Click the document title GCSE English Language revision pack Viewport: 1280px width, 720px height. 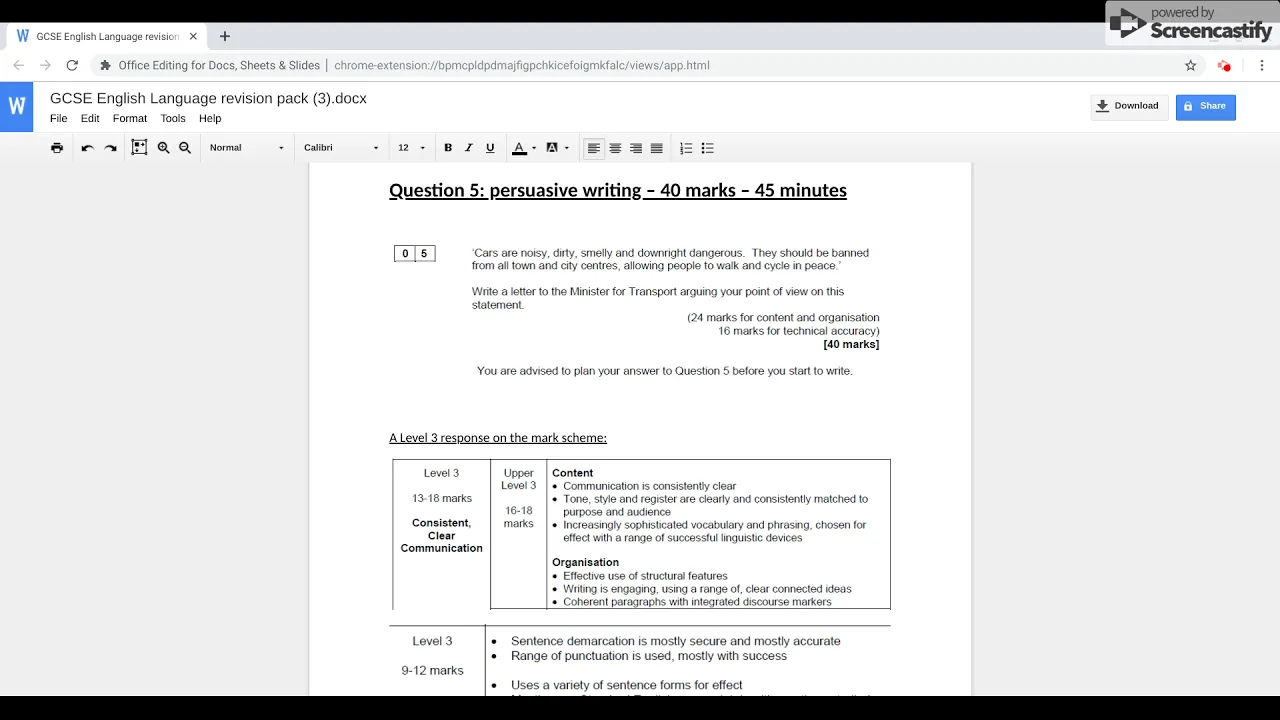[208, 98]
